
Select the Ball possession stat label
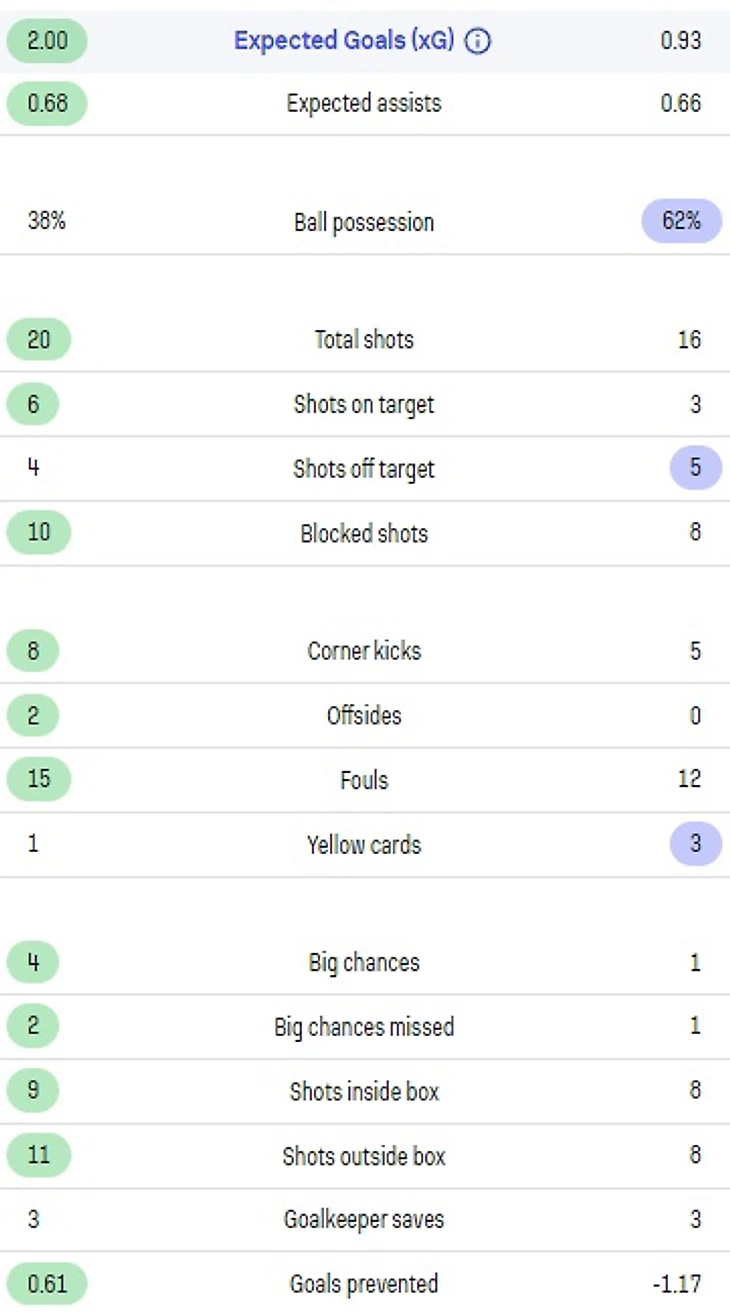click(364, 222)
